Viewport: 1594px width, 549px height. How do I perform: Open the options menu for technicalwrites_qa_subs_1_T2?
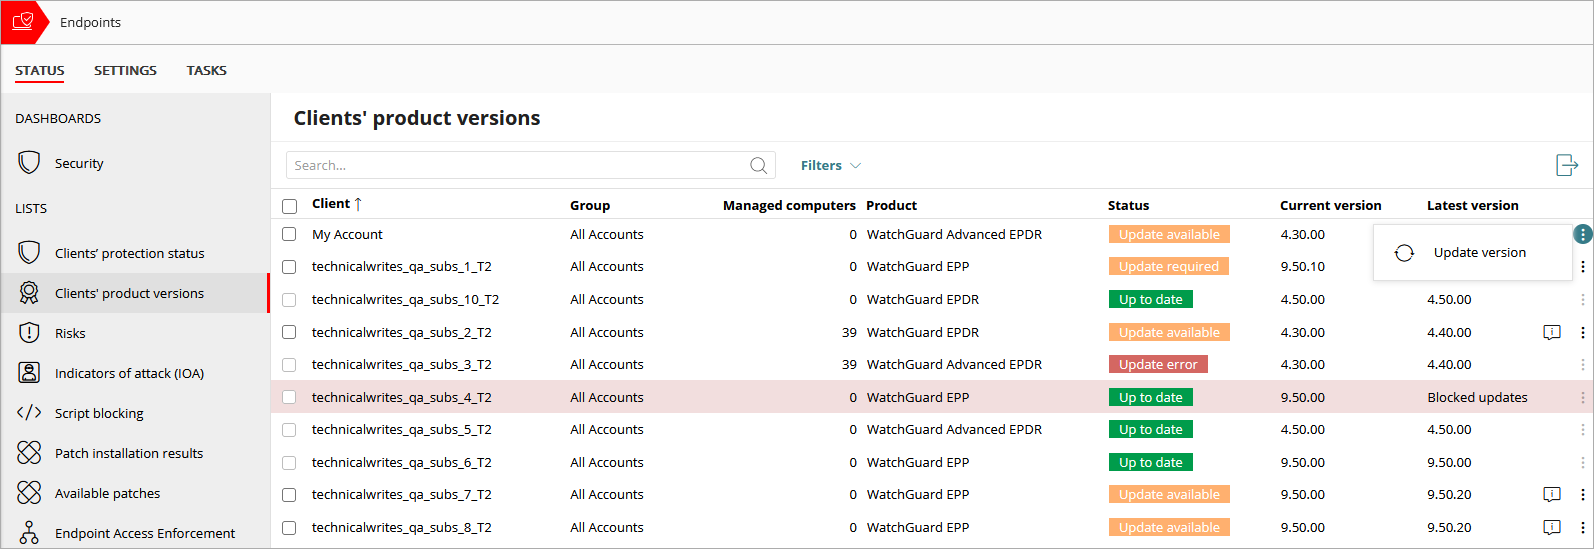click(1582, 267)
